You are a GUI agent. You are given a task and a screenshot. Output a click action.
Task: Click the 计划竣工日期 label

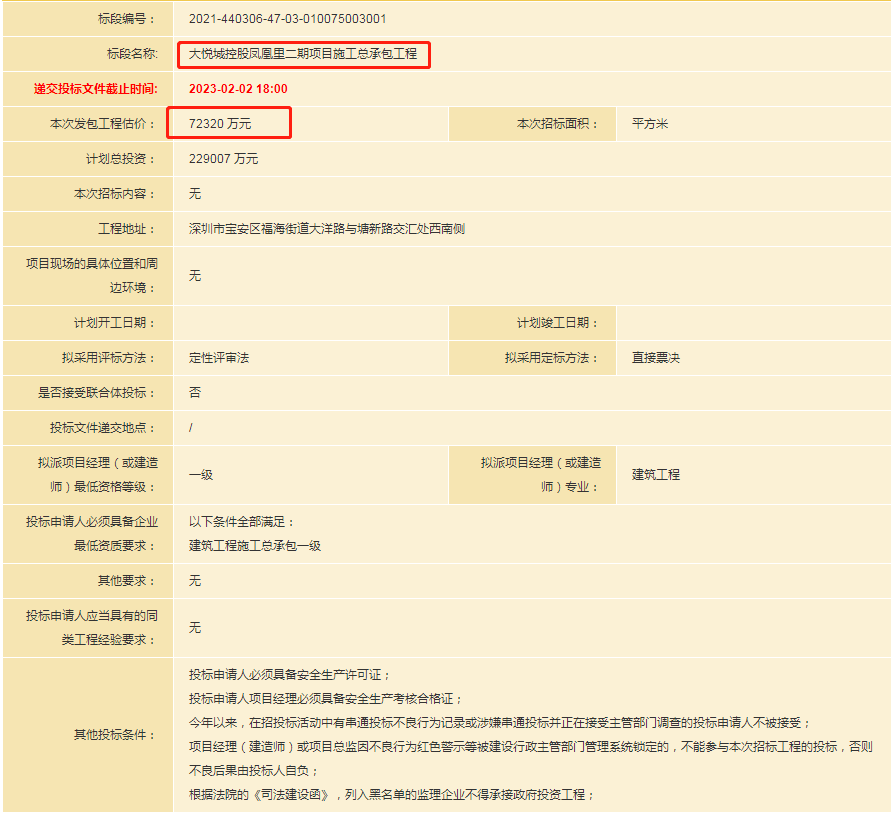point(558,323)
